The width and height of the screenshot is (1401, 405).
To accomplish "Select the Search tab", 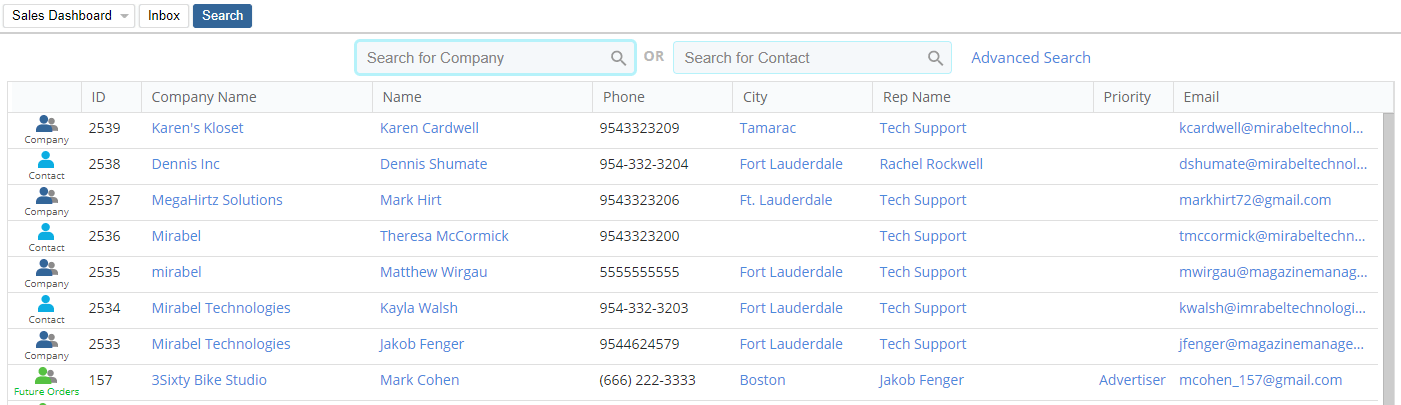I will (x=222, y=16).
